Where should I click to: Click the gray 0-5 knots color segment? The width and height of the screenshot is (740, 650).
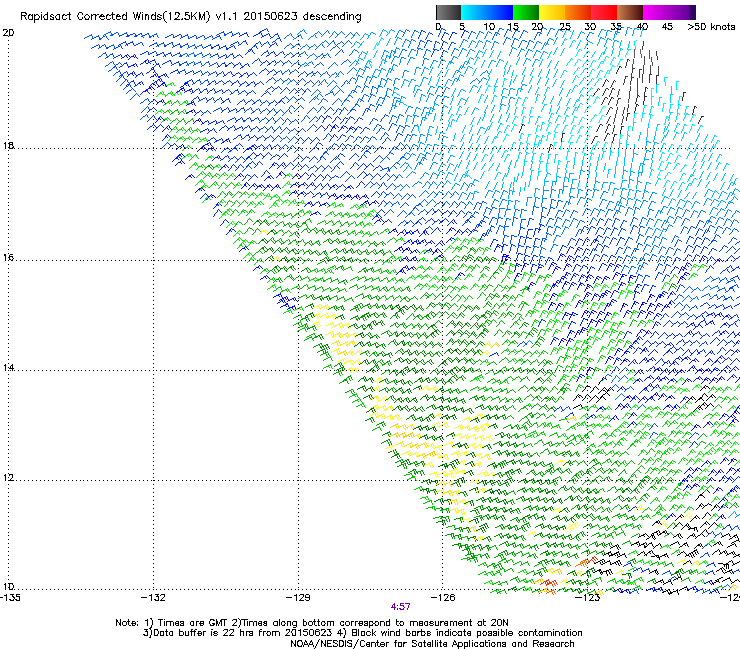(448, 12)
